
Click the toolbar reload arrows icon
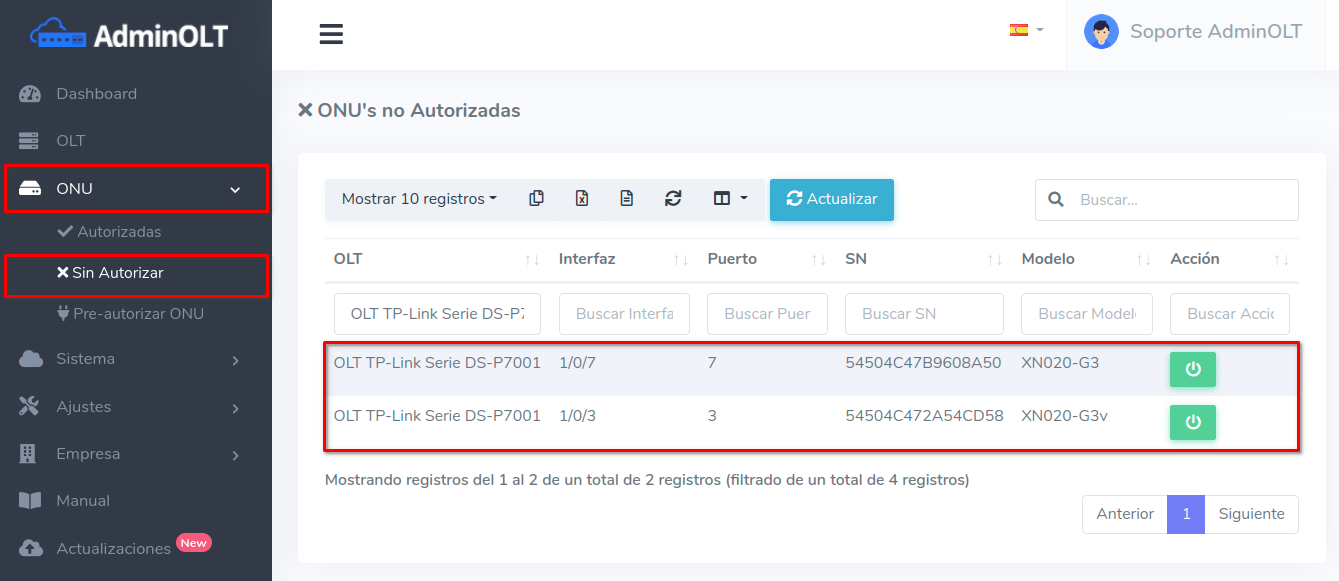673,199
